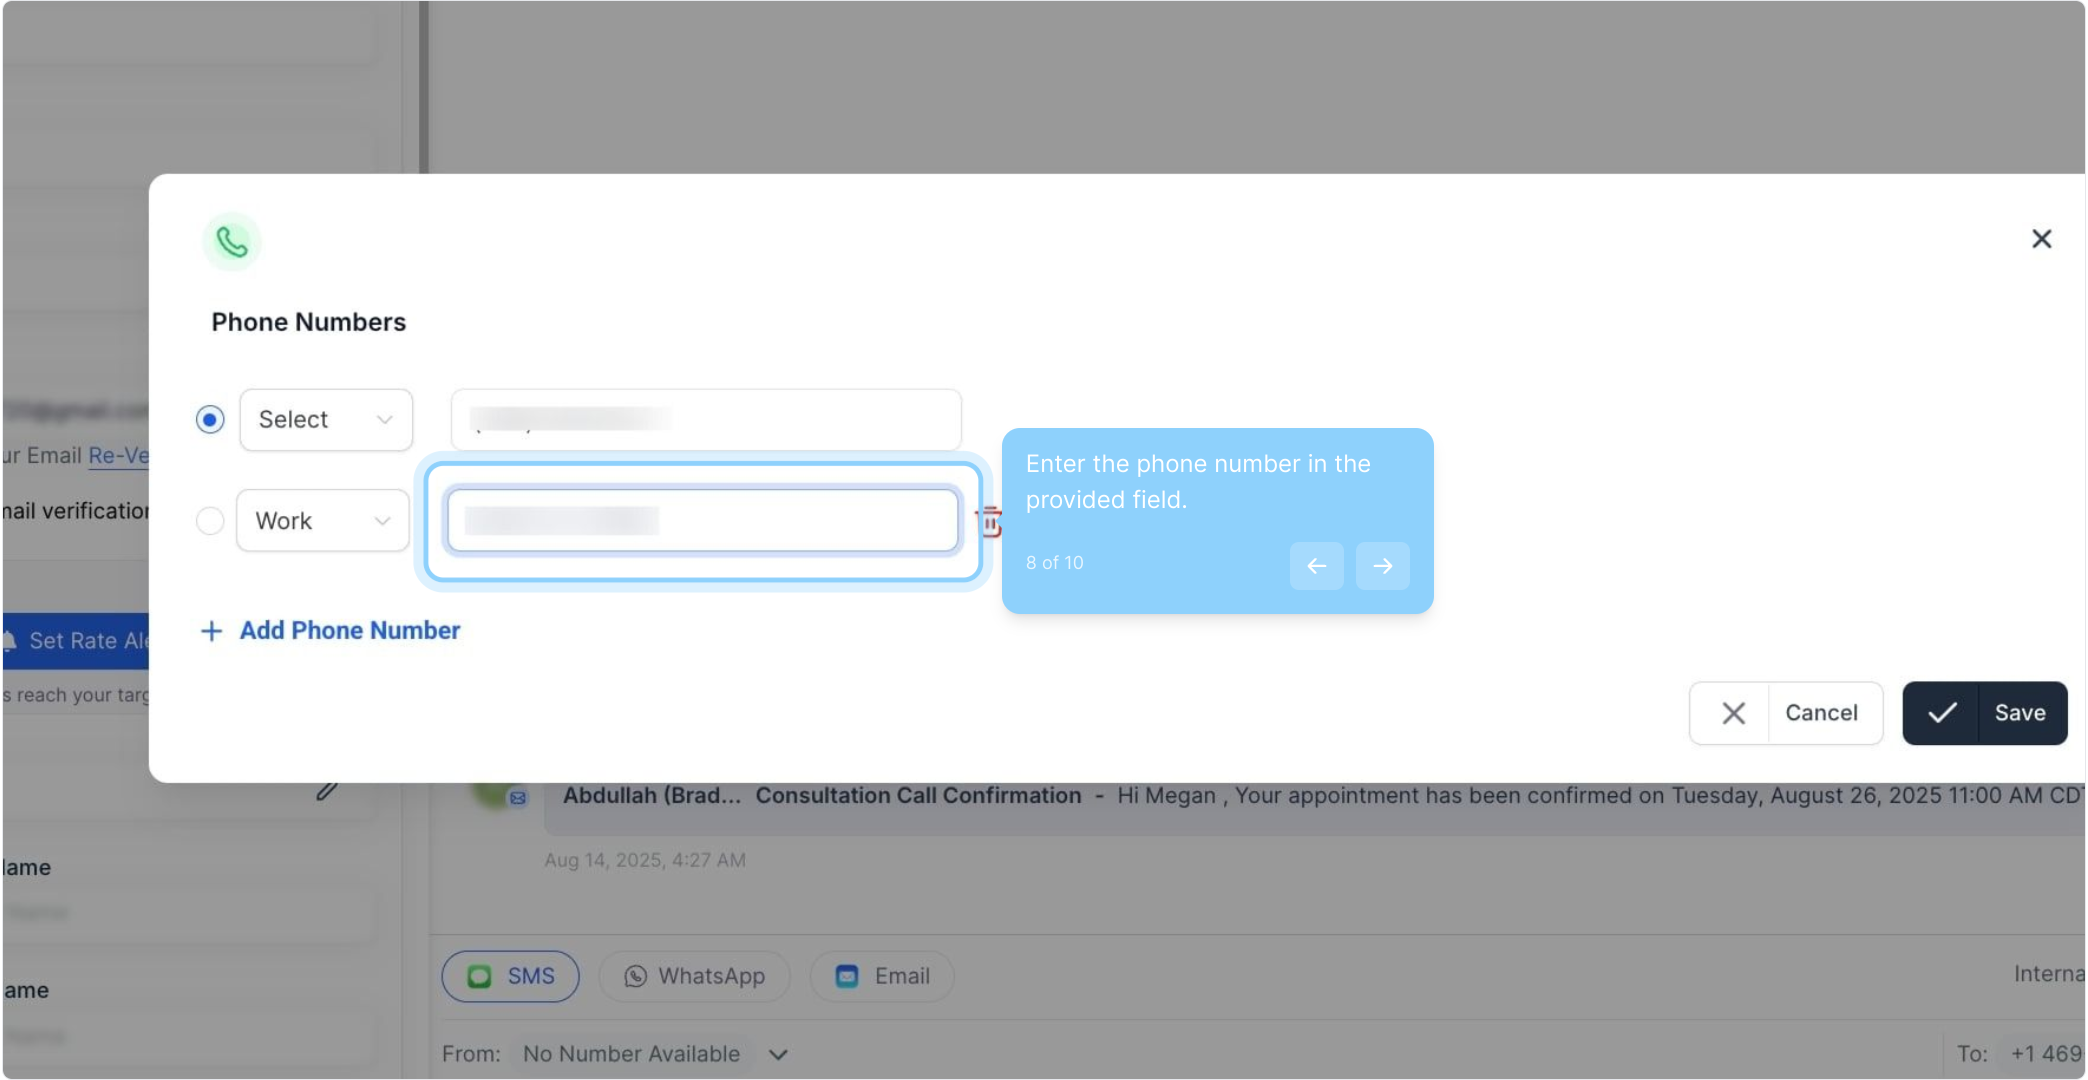Go to previous tour step arrow
Viewport: 2088px width, 1080px height.
[x=1316, y=566]
